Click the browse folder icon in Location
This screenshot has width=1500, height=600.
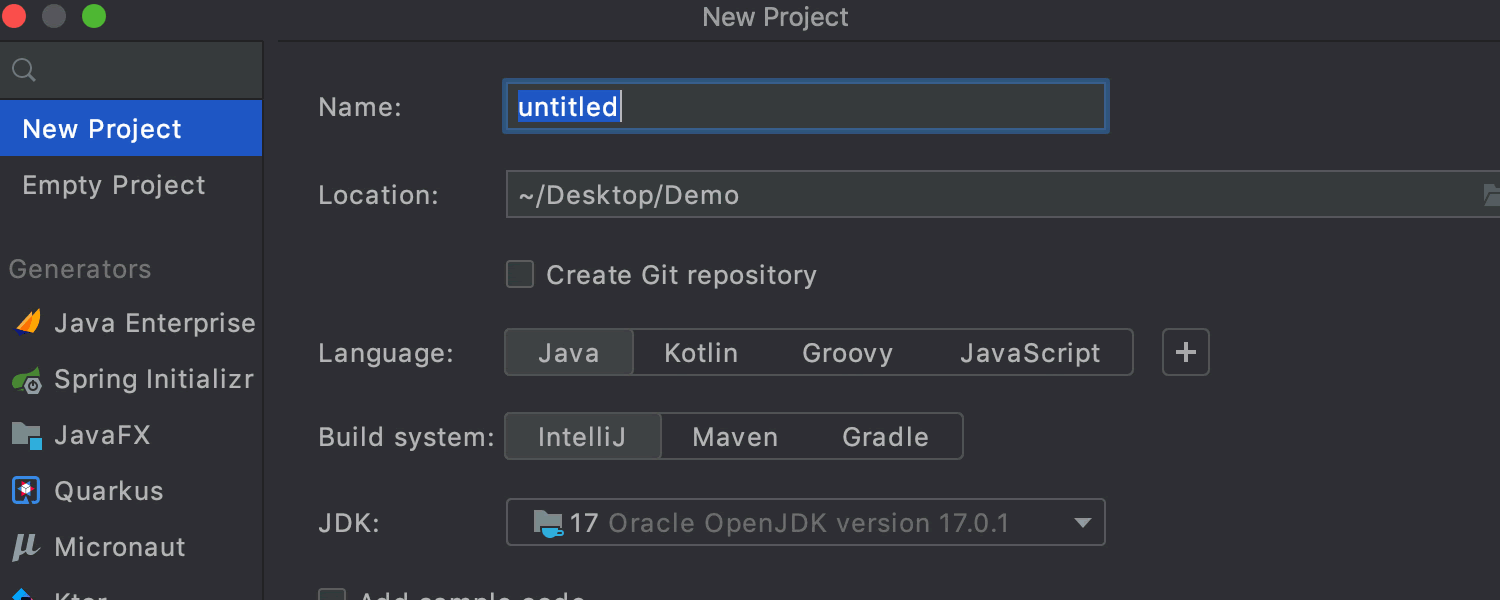(1490, 195)
